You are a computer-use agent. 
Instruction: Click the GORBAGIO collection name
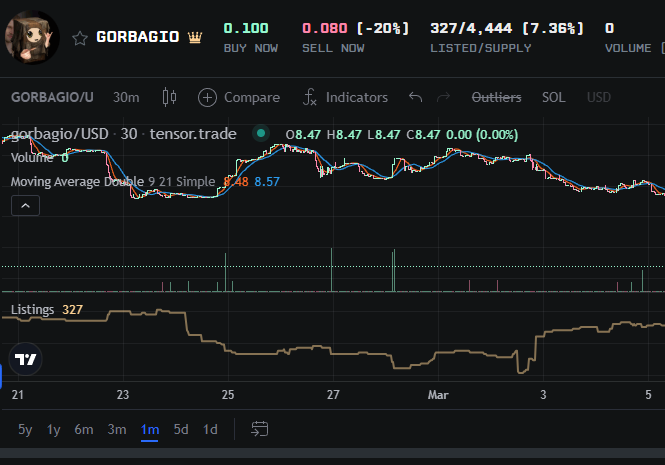pyautogui.click(x=138, y=37)
